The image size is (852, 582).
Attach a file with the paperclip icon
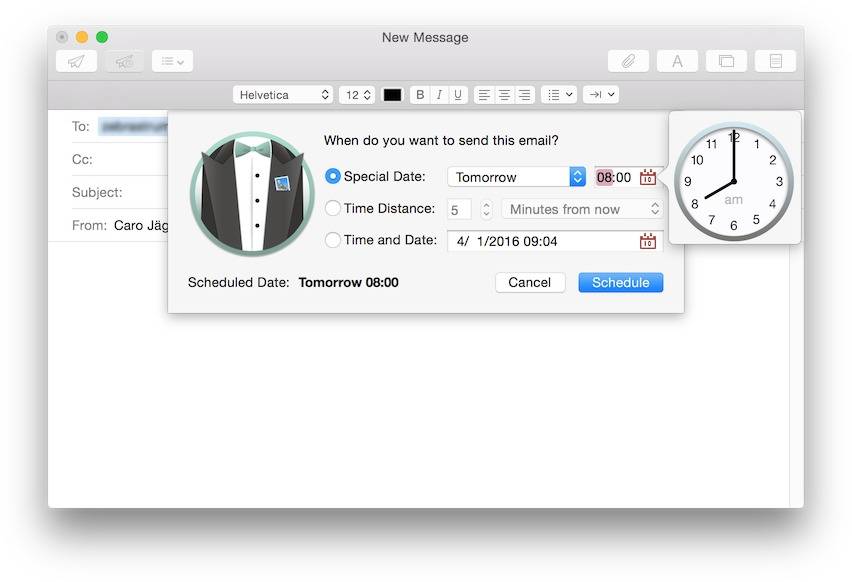(x=628, y=61)
